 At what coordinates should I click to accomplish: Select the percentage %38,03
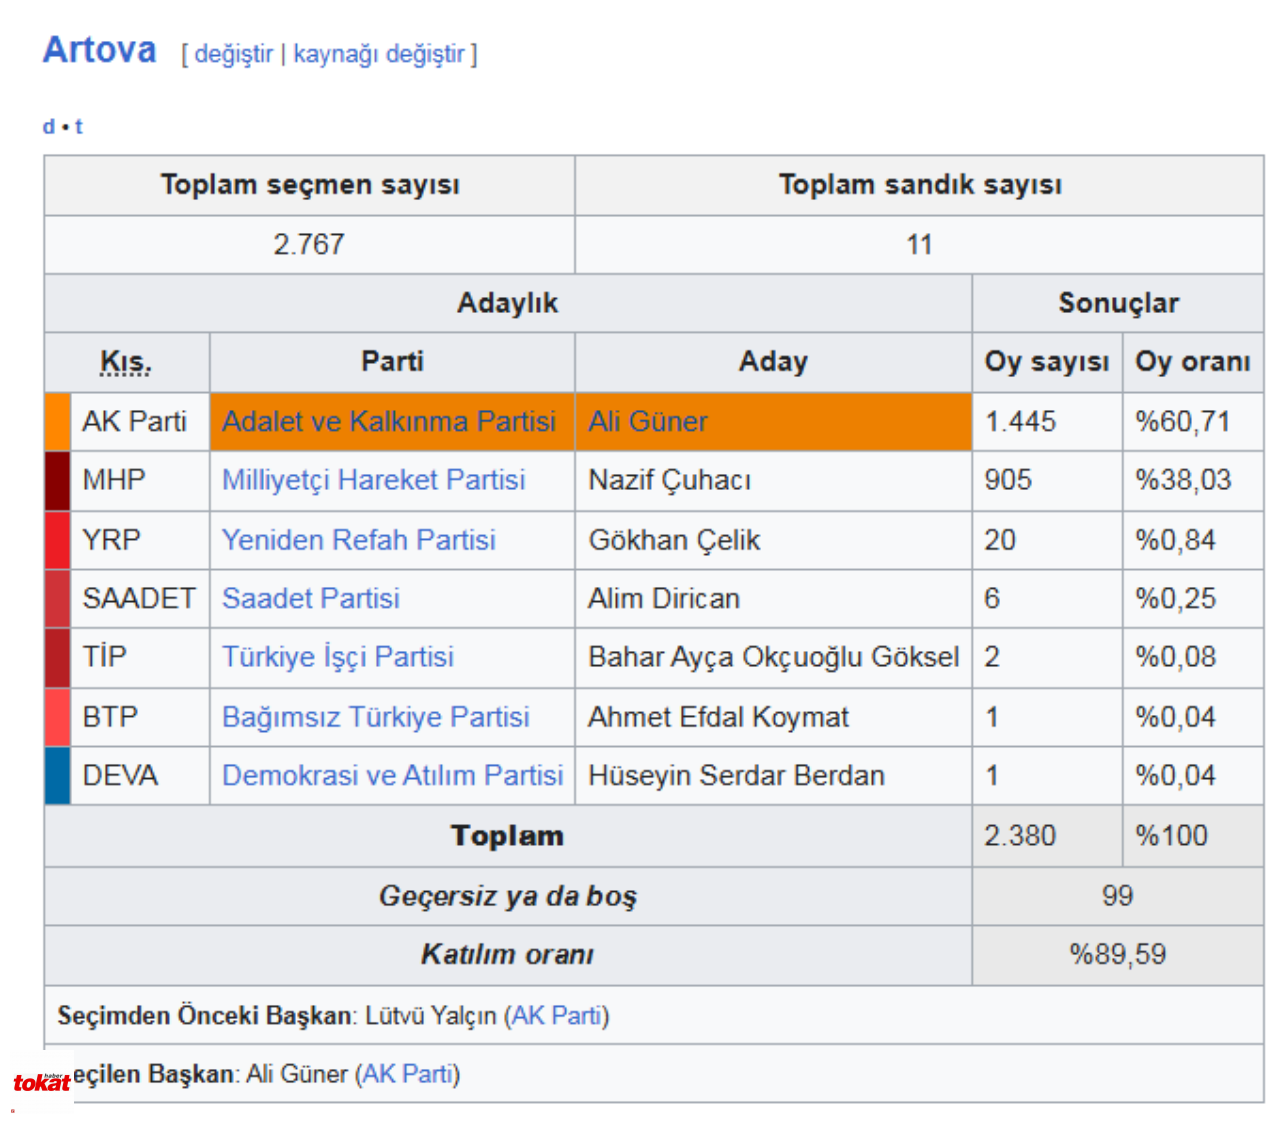(1183, 480)
